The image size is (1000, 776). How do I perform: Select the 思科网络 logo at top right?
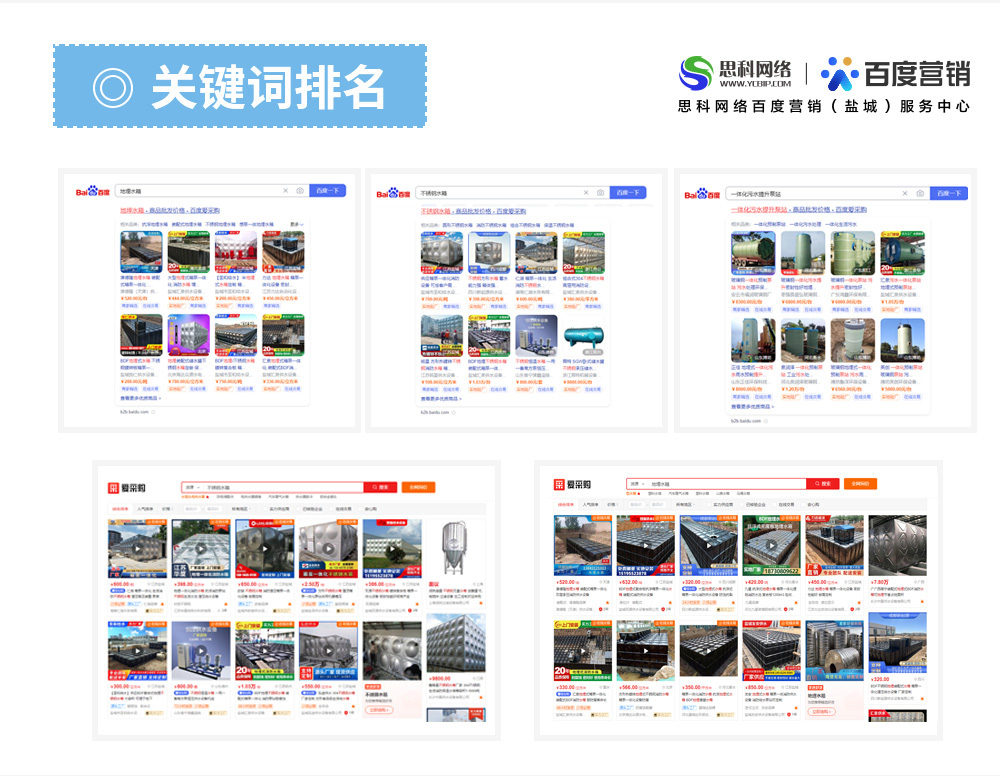coord(735,70)
